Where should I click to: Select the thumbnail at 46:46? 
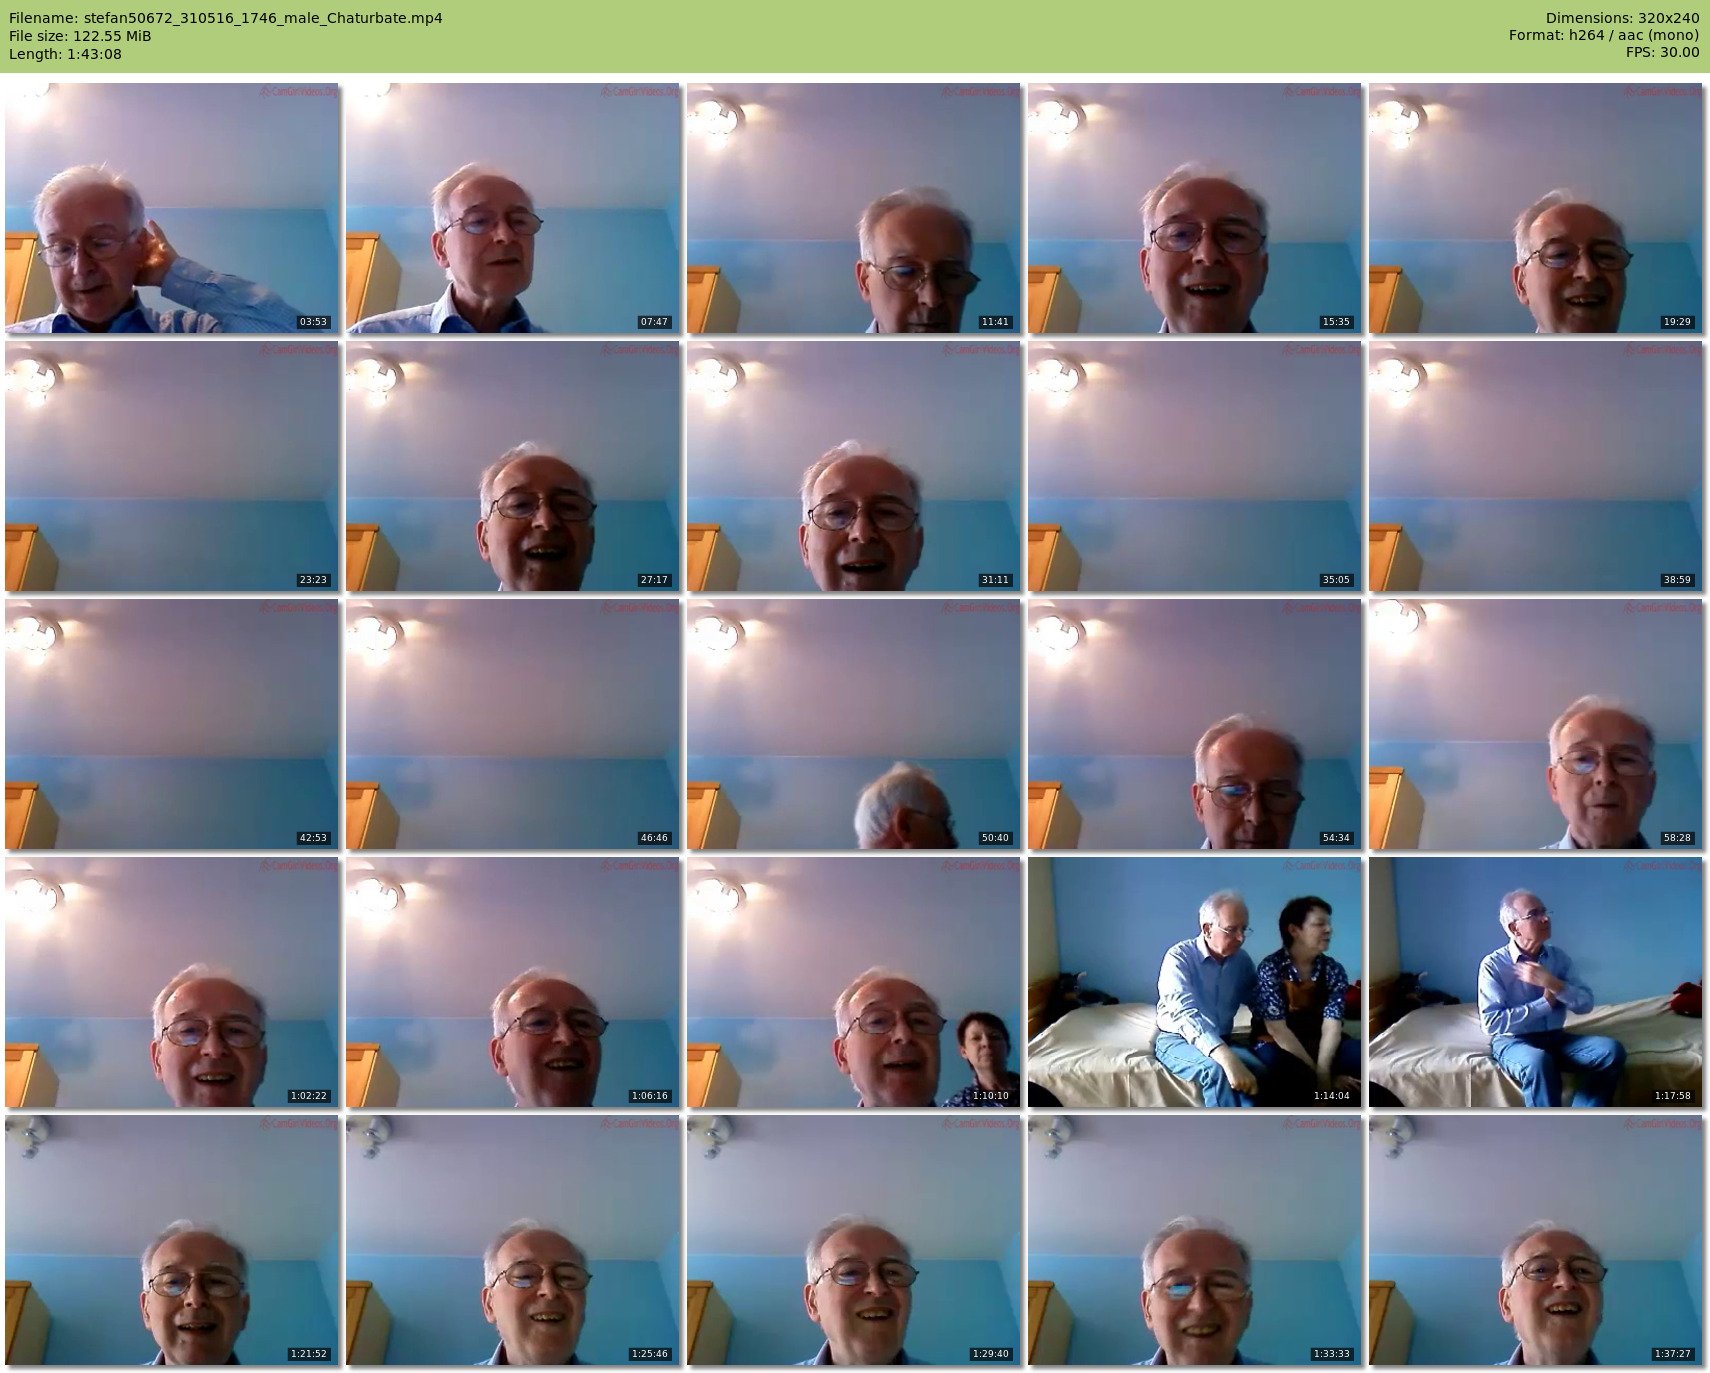(513, 724)
